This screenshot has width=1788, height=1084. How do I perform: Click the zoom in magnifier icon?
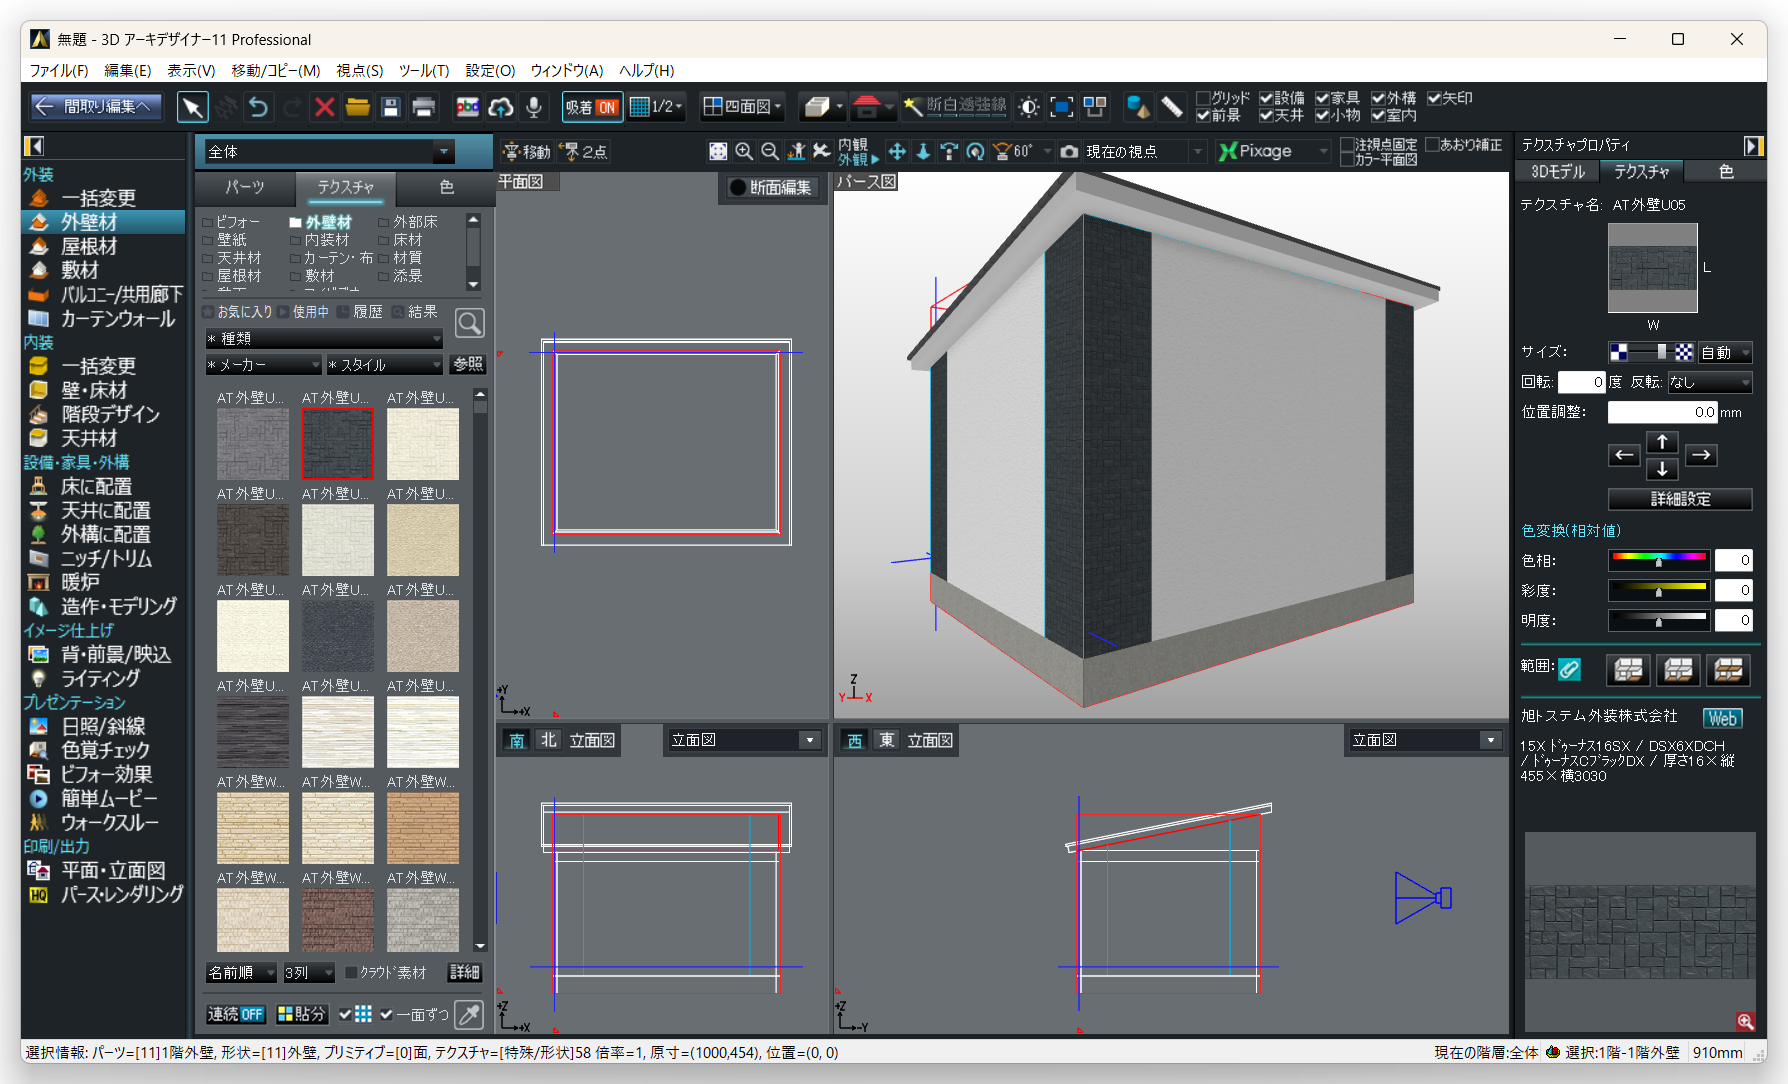pos(744,151)
